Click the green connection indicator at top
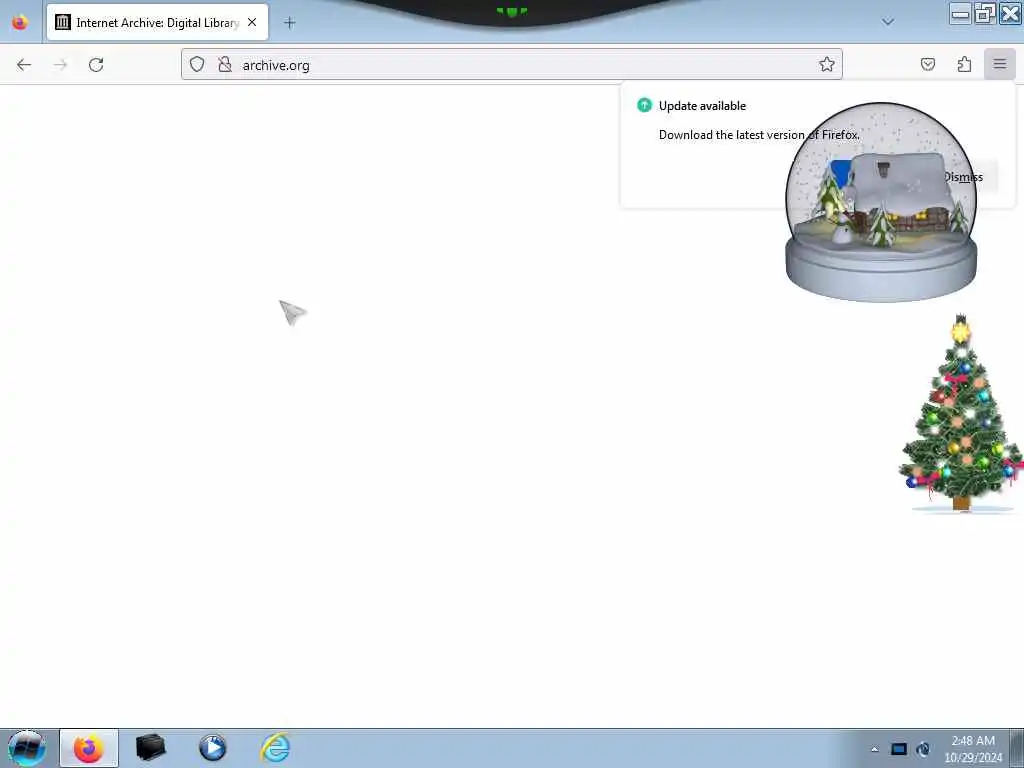 (x=511, y=11)
